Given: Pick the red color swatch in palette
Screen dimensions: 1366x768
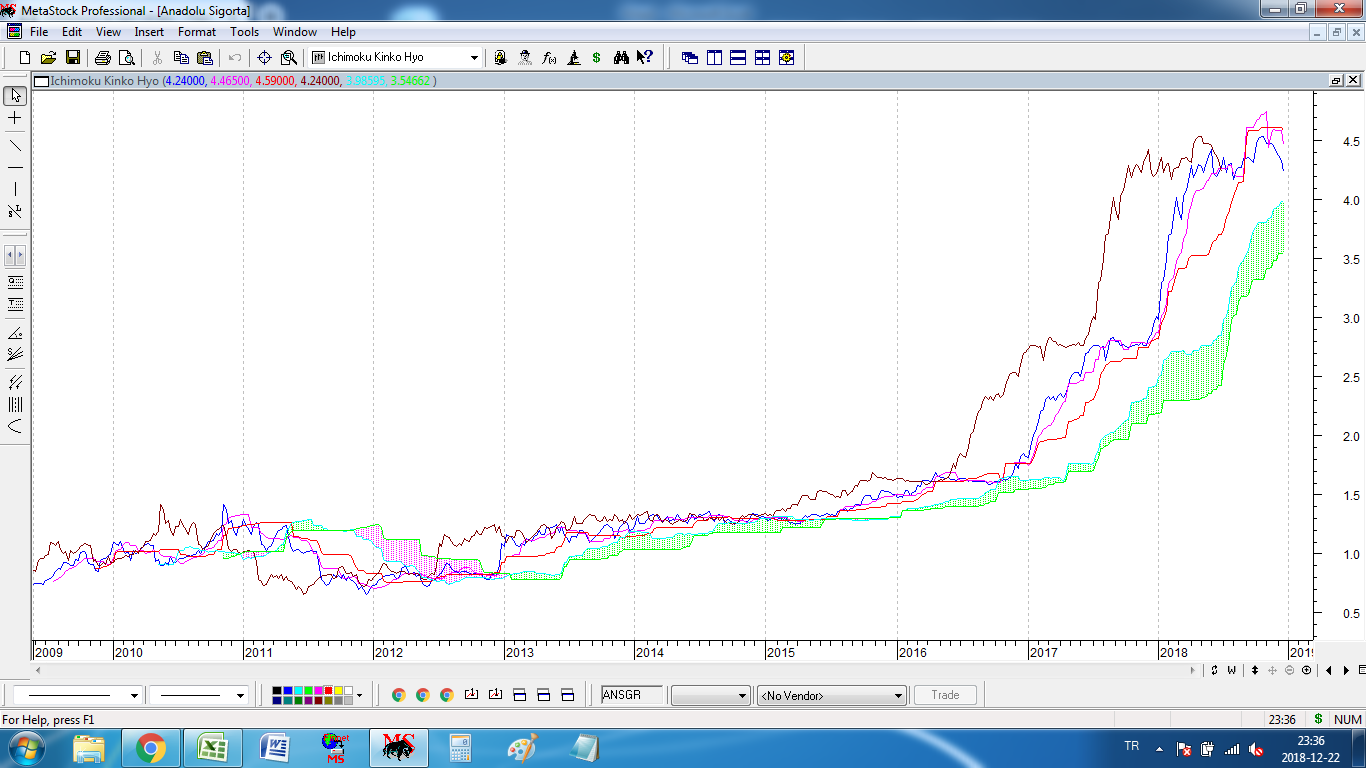Looking at the screenshot, I should point(328,691).
